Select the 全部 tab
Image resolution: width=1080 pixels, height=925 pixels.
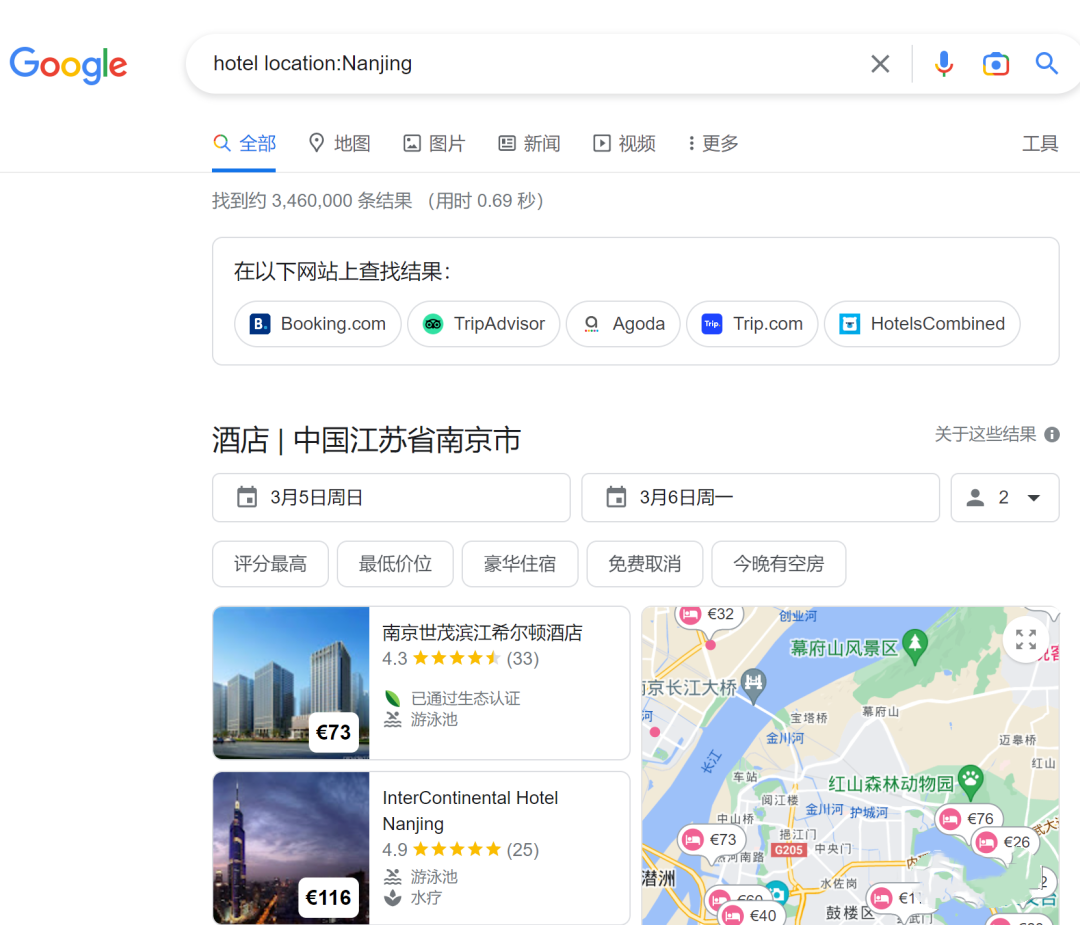coord(244,143)
